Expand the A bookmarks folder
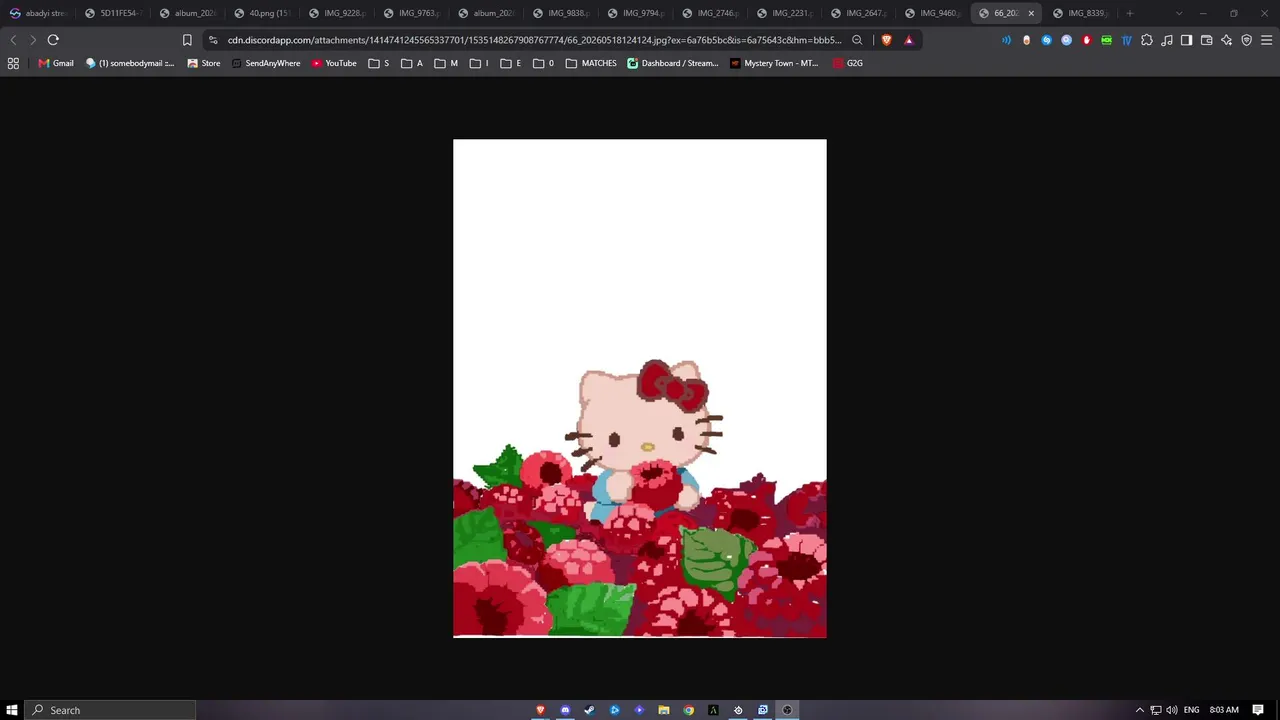Screen dimensions: 1280x720 pyautogui.click(x=412, y=63)
